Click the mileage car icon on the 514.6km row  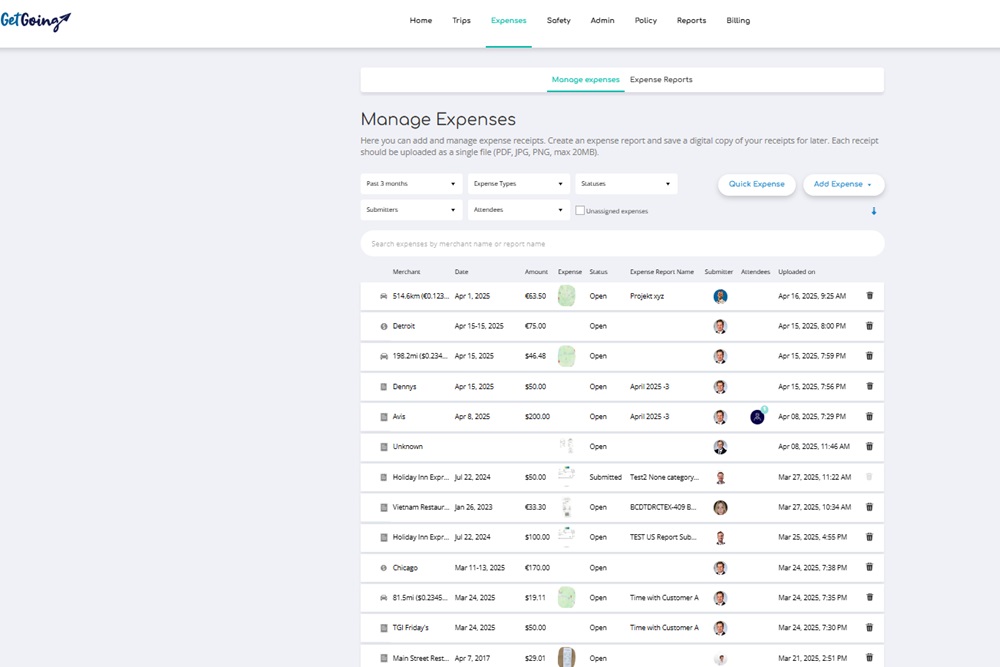(x=383, y=296)
